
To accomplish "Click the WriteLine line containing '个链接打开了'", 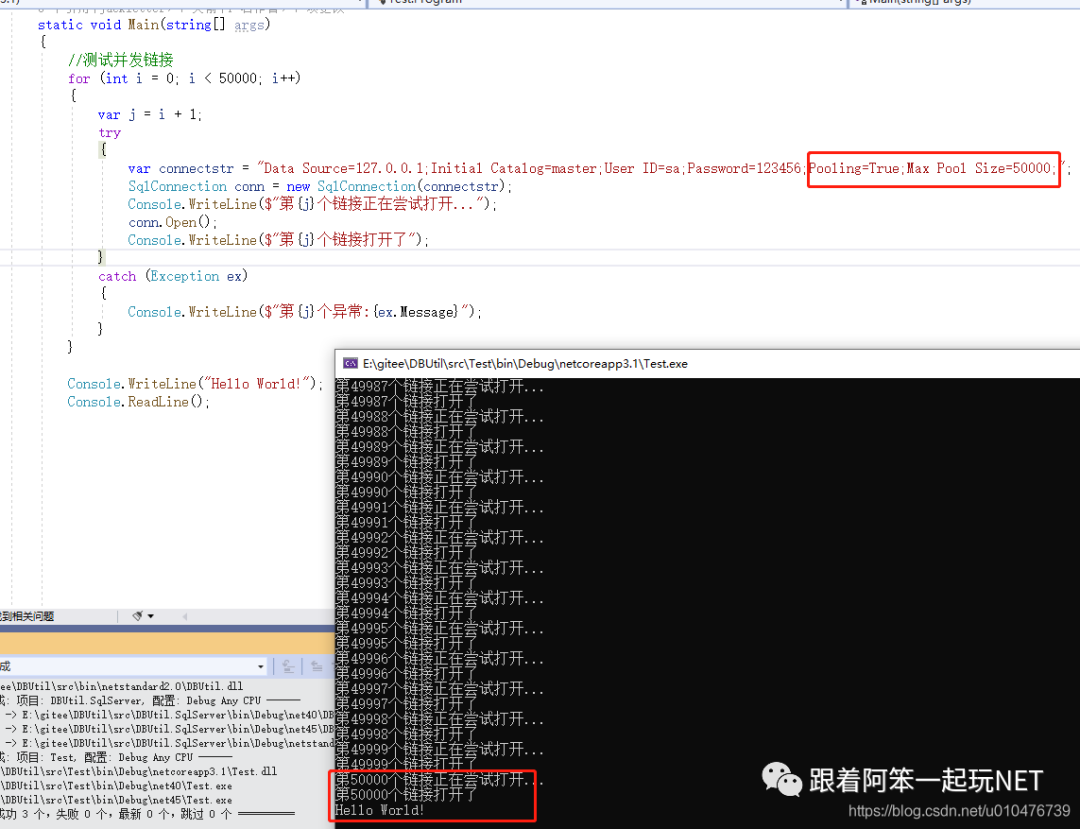I will click(278, 240).
